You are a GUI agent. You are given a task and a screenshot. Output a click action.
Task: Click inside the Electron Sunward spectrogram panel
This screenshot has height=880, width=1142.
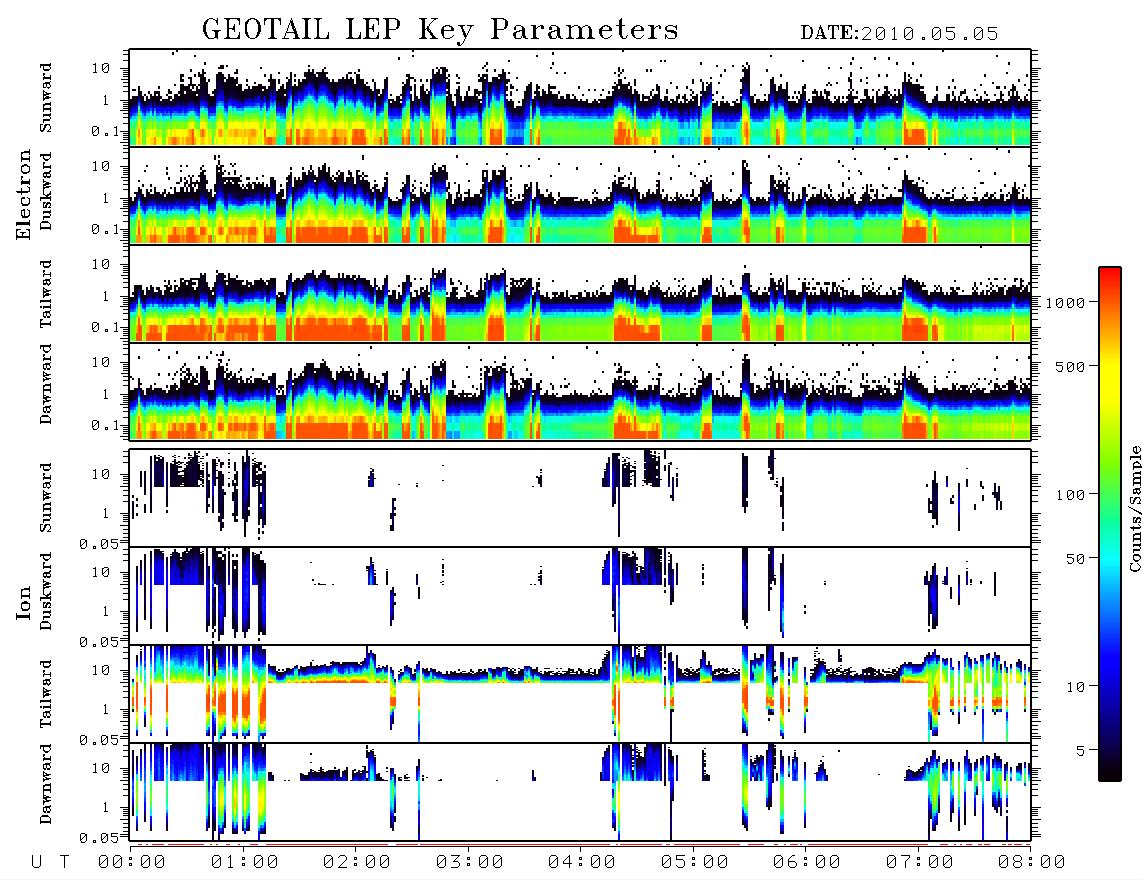[580, 98]
